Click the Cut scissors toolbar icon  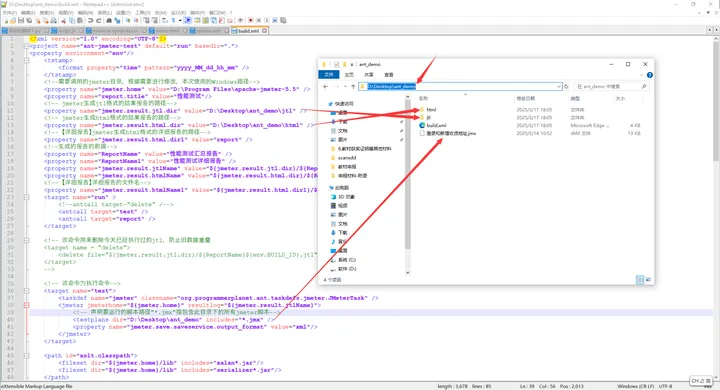64,21
